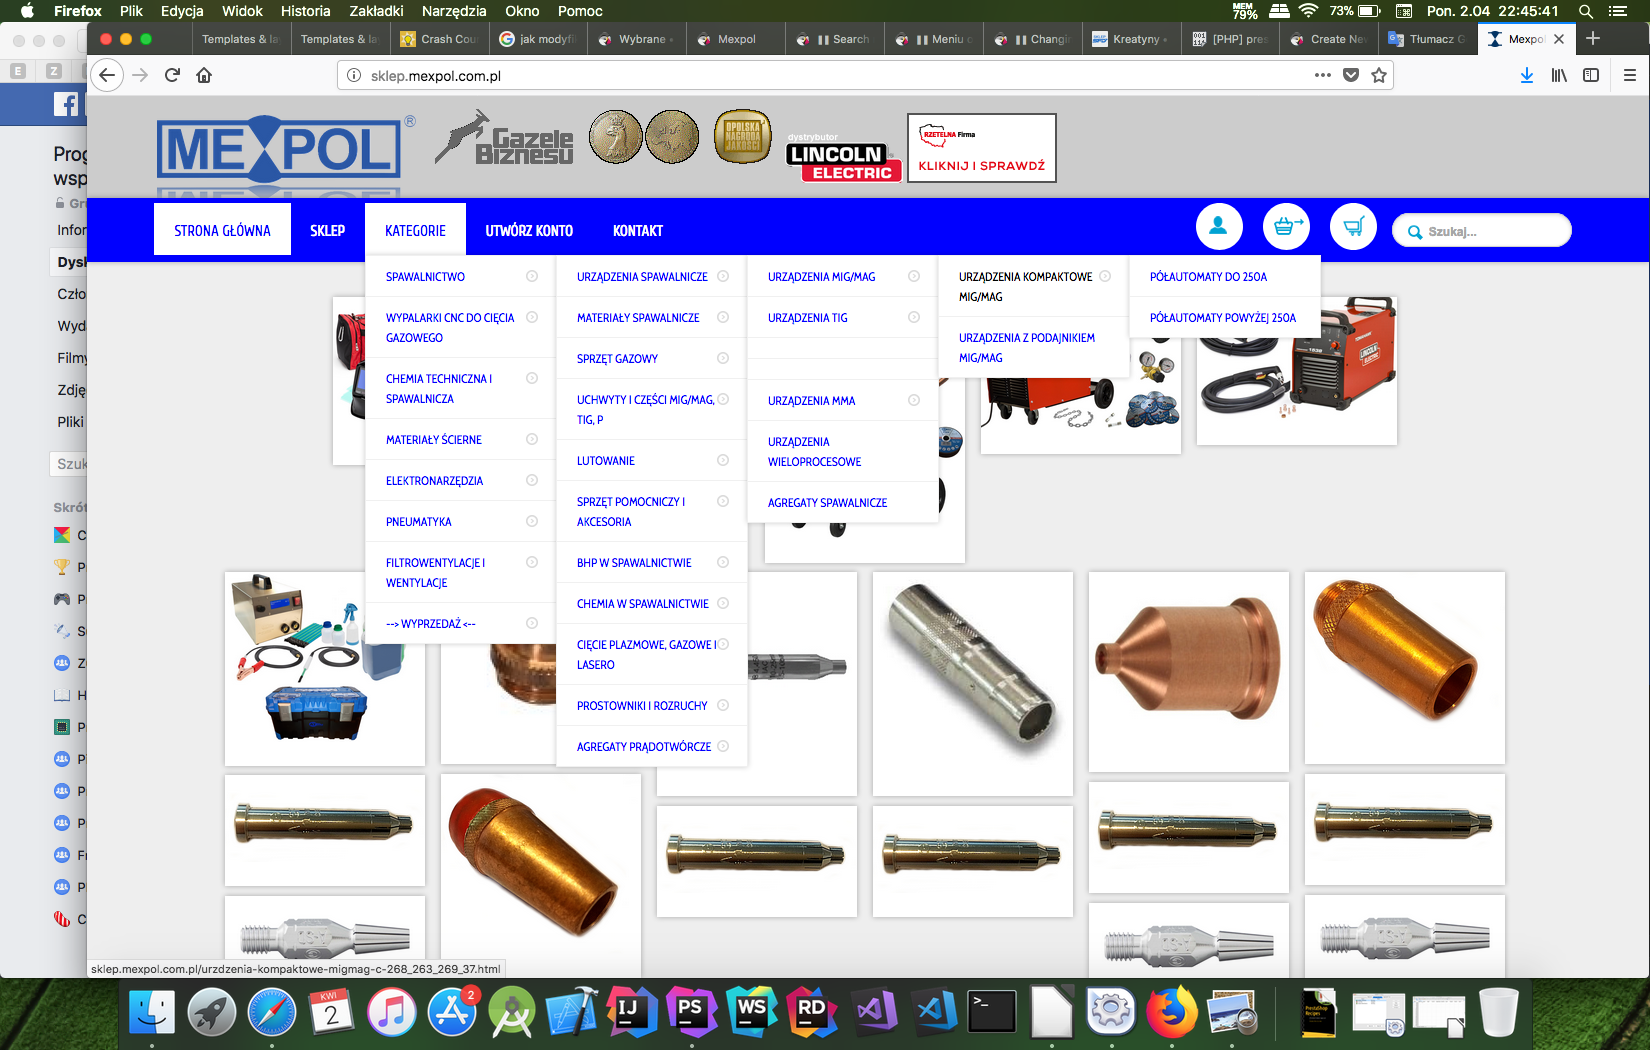Open Finder from the Dock
The height and width of the screenshot is (1050, 1650).
(152, 1012)
